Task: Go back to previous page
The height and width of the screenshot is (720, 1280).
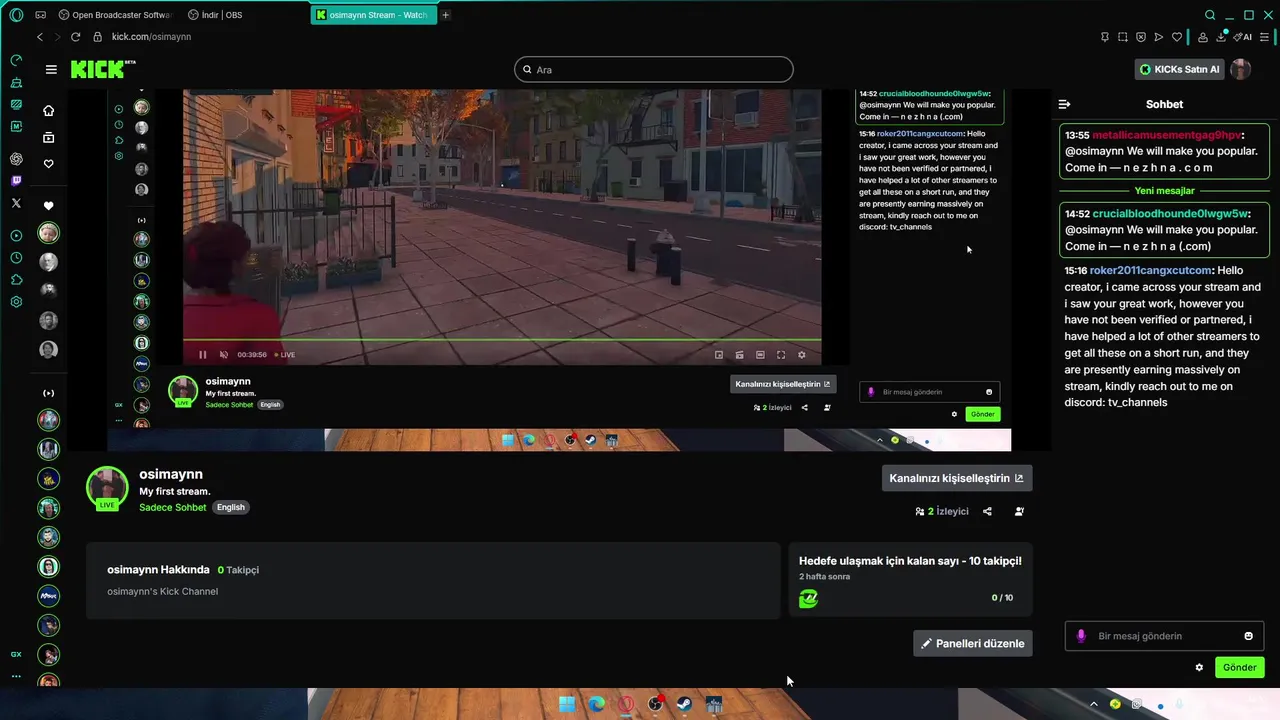Action: click(39, 37)
